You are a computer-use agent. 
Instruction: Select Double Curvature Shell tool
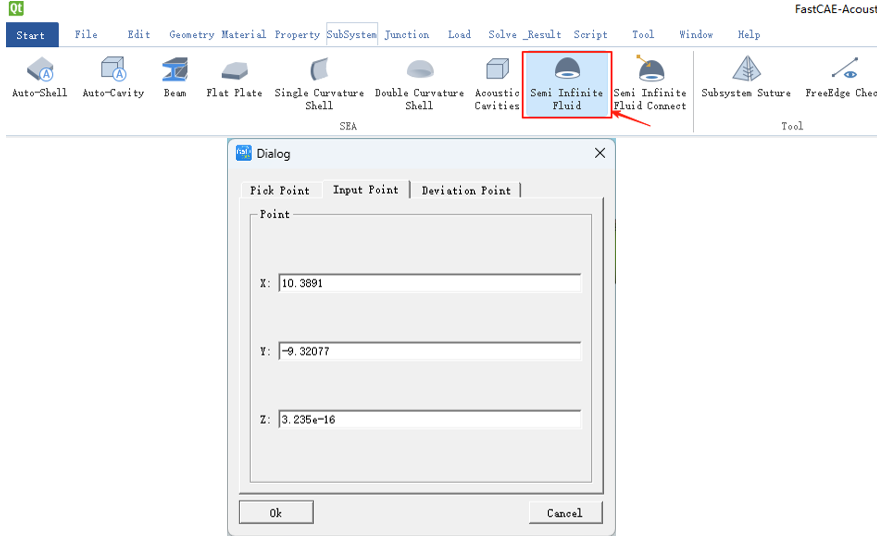pyautogui.click(x=419, y=84)
